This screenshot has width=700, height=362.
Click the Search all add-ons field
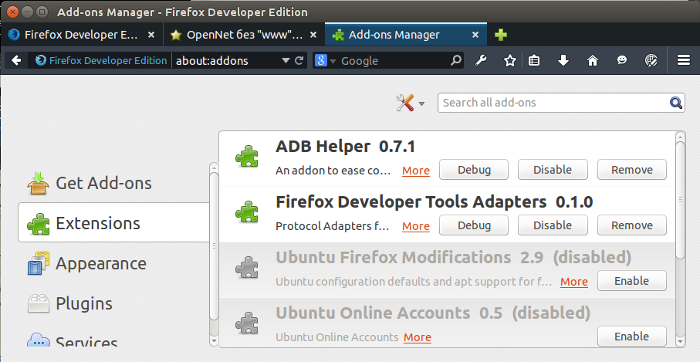click(x=561, y=103)
